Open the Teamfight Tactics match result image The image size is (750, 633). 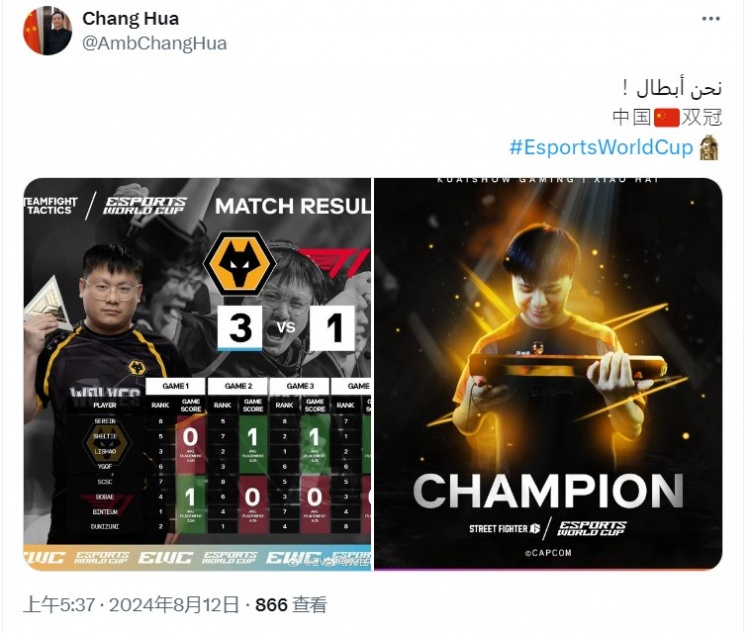click(x=197, y=374)
